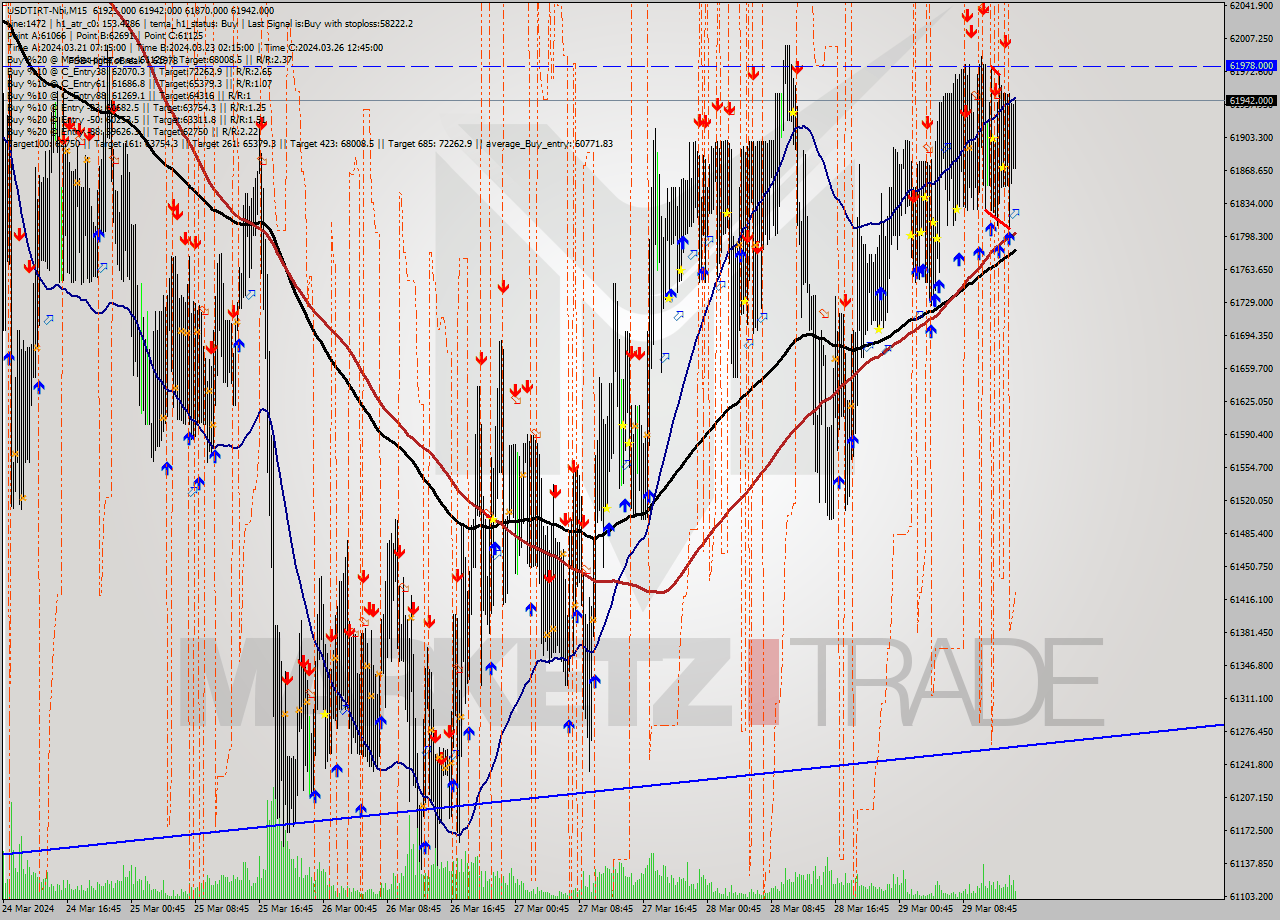Click the '29 Mar 08:45' time axis label
Screen dimensions: 1280x920
coord(990,909)
